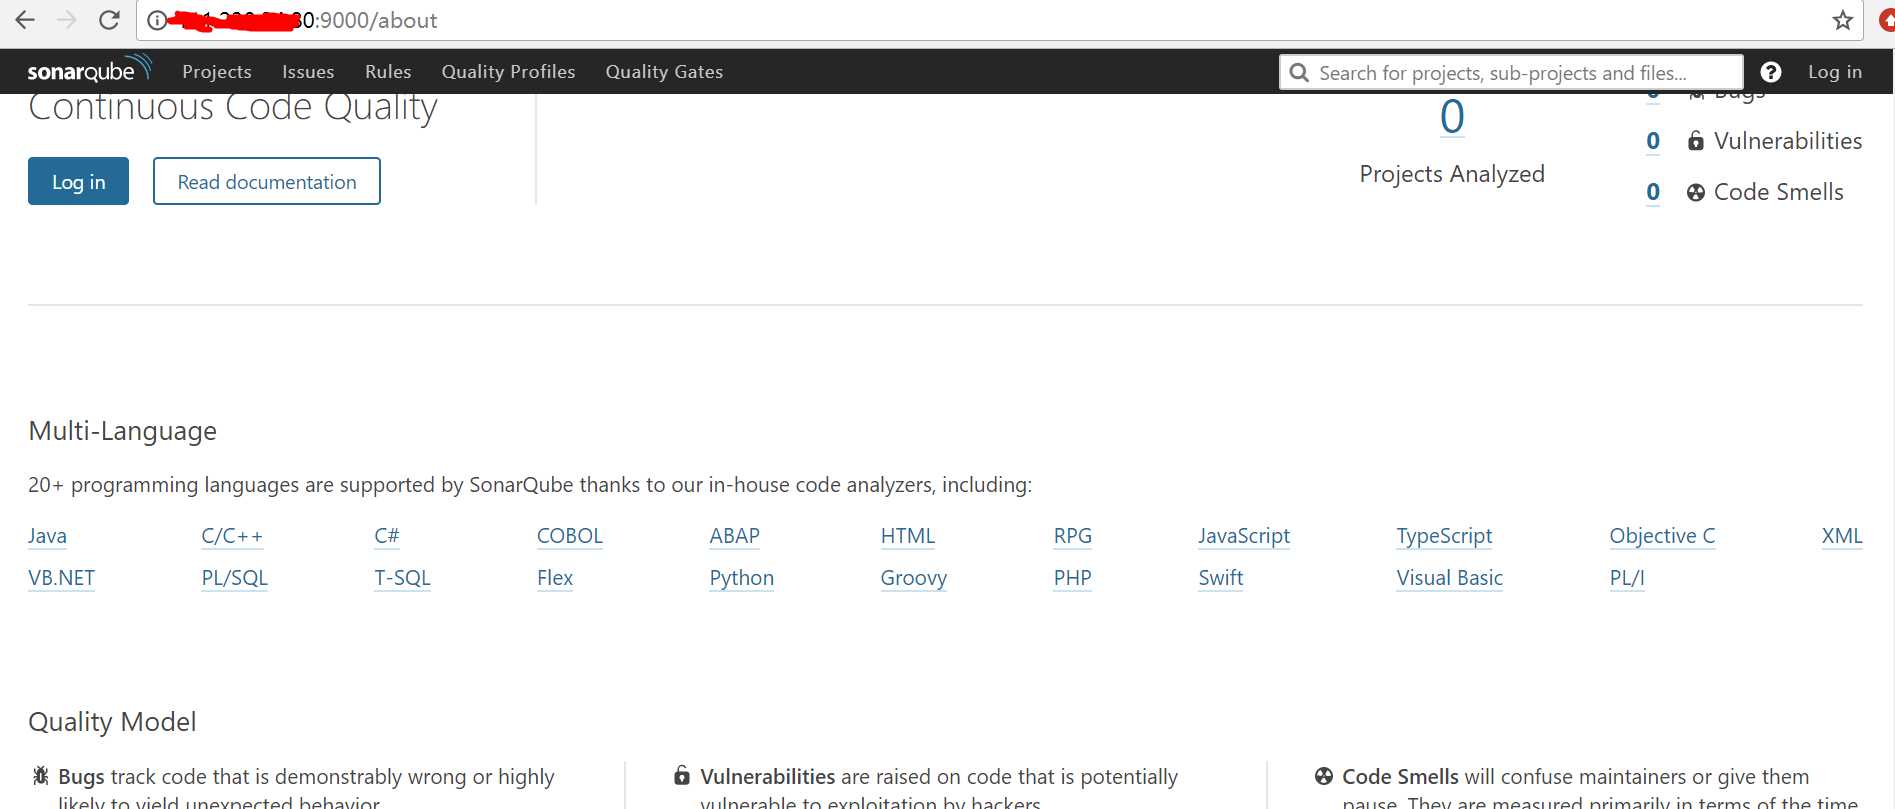Viewport: 1895px width, 809px height.
Task: Open the Issues menu item
Action: point(308,72)
